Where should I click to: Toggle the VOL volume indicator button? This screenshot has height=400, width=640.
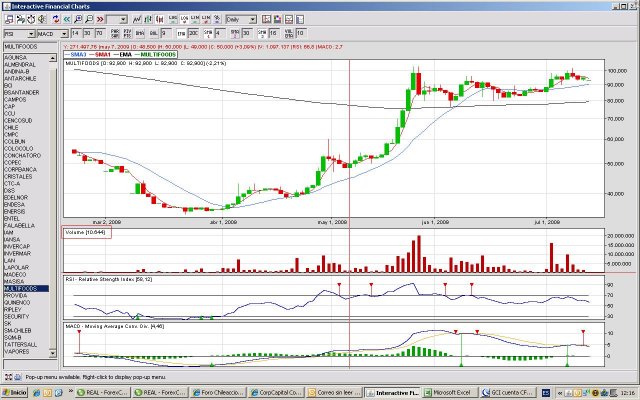(289, 33)
